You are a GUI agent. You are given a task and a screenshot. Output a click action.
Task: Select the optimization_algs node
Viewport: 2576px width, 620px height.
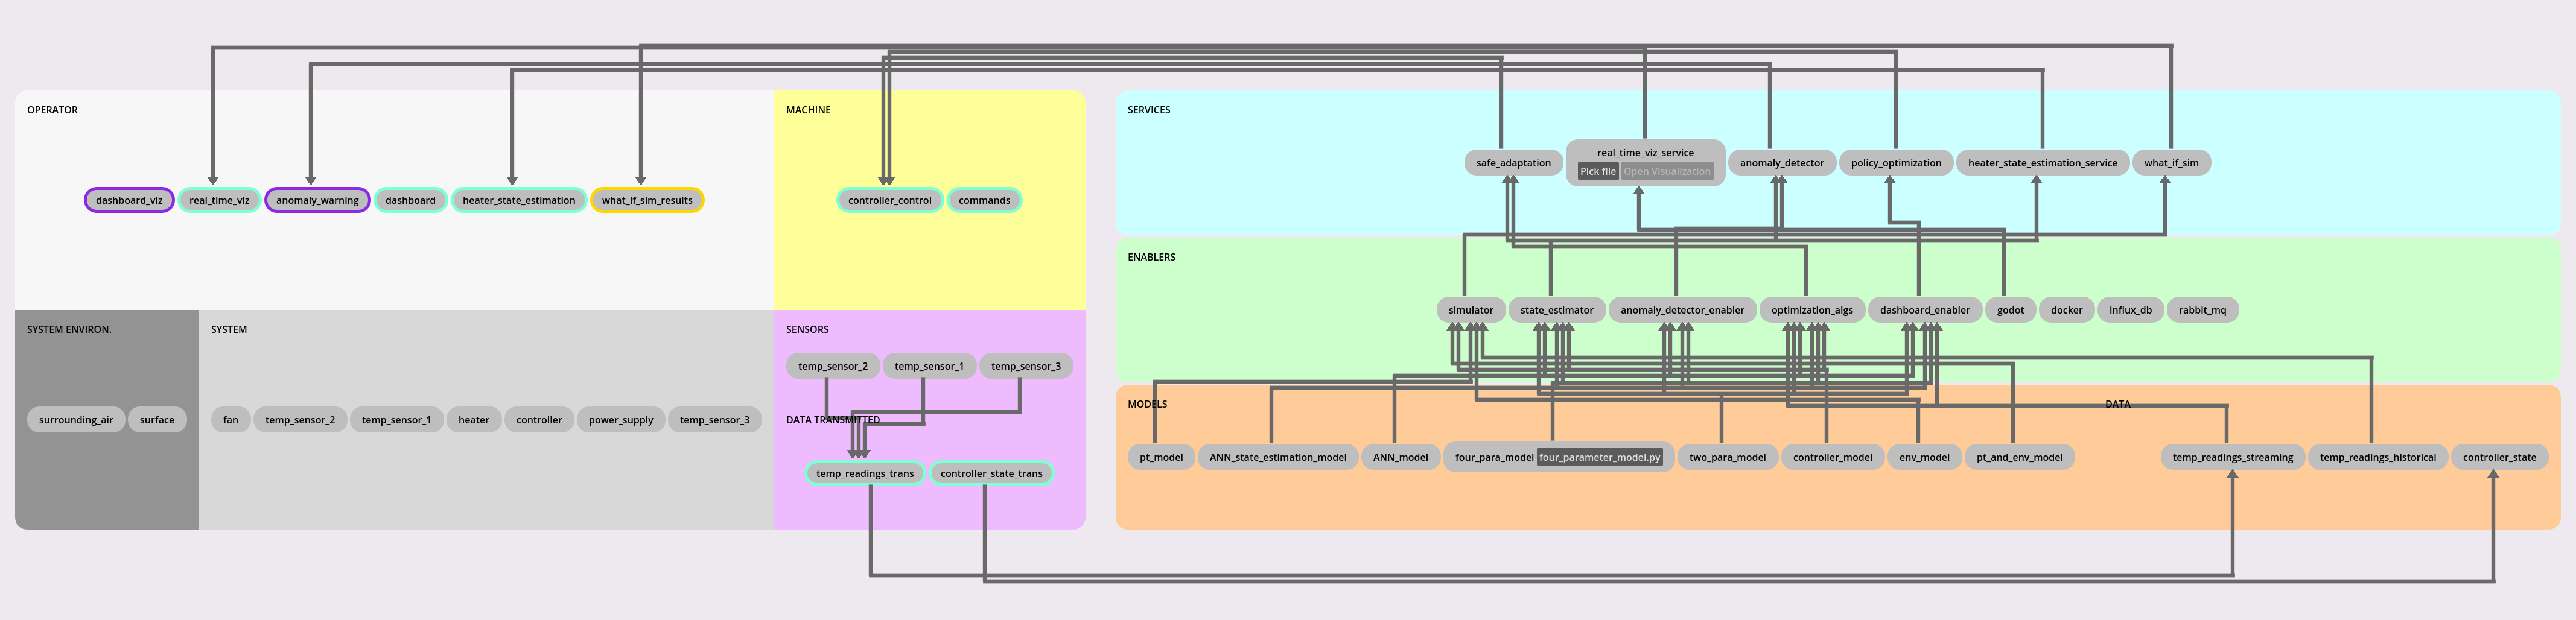[x=1812, y=310]
